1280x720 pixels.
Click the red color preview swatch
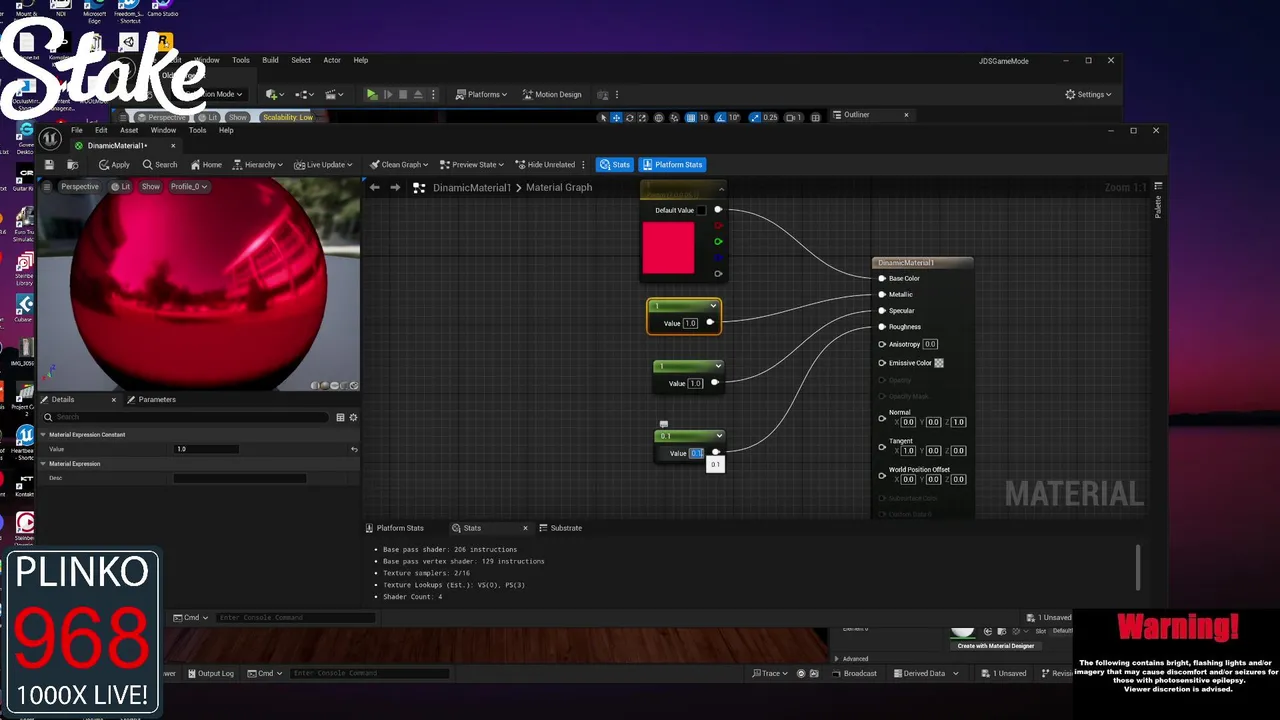(x=668, y=247)
